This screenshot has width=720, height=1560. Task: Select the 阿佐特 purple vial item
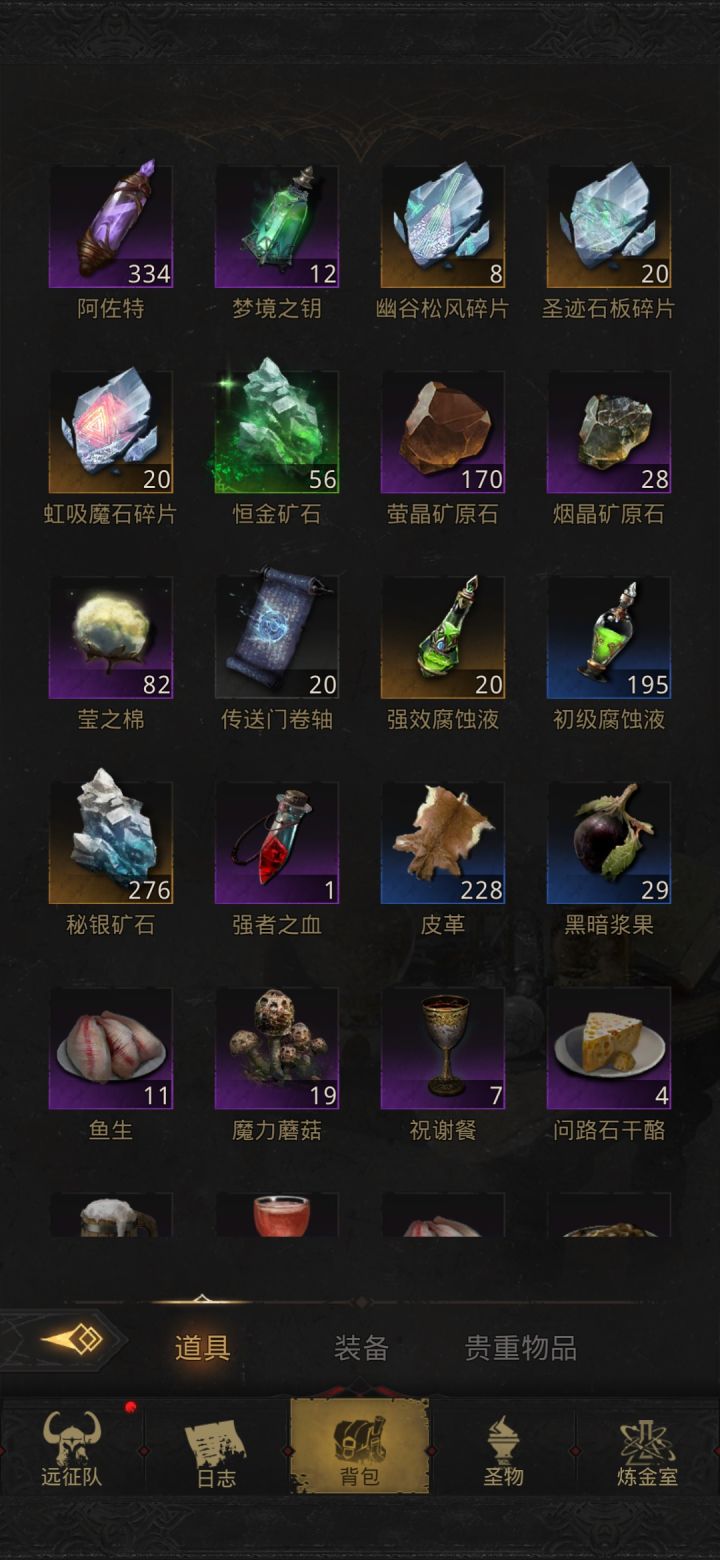(x=111, y=227)
